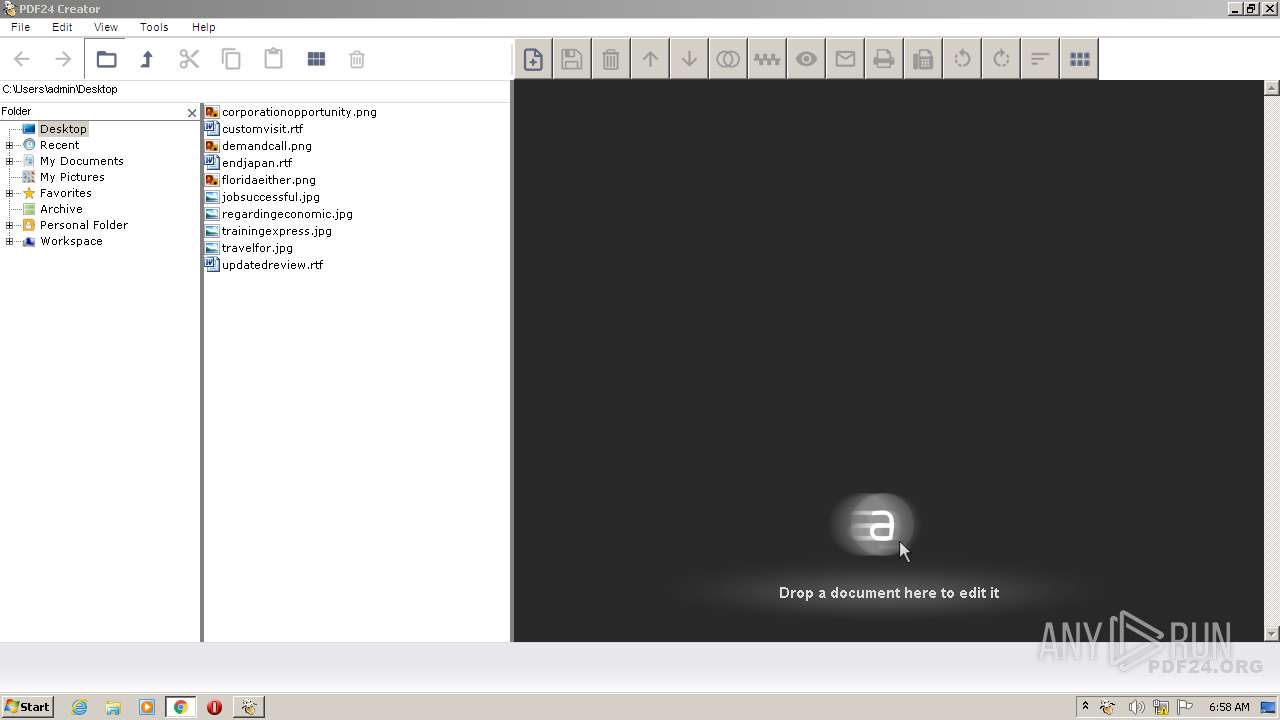Viewport: 1280px width, 720px height.
Task: Go back in the file explorer
Action: [x=22, y=59]
